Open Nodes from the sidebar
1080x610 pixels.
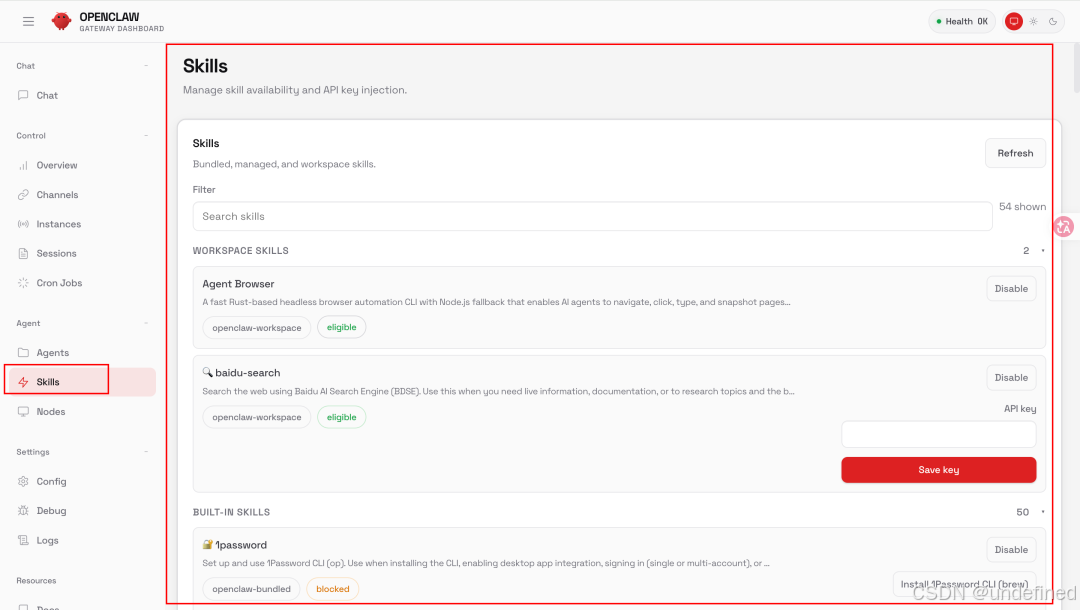[x=50, y=412]
